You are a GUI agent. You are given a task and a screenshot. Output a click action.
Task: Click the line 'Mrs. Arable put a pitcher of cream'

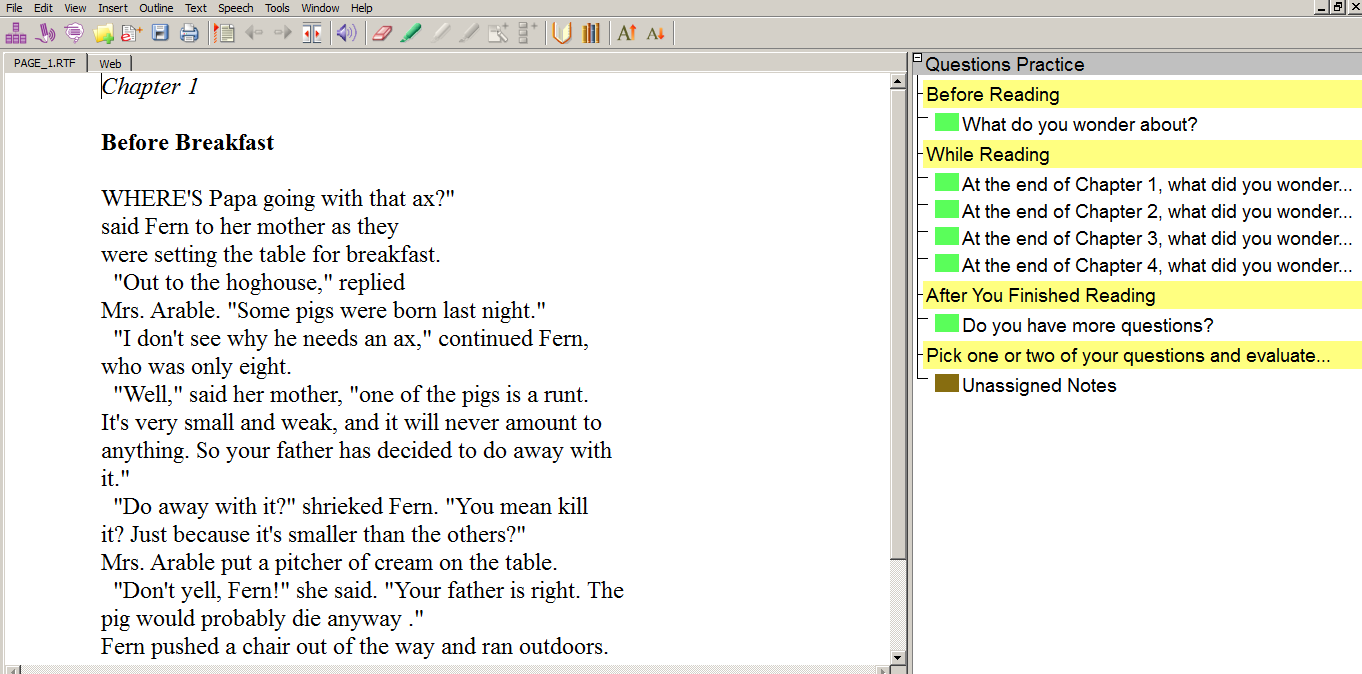coord(329,563)
